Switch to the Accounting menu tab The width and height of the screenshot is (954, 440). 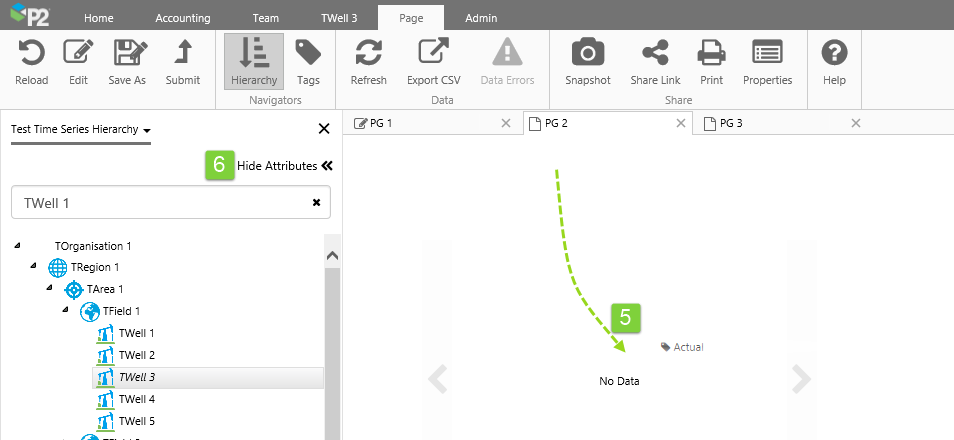coord(183,18)
